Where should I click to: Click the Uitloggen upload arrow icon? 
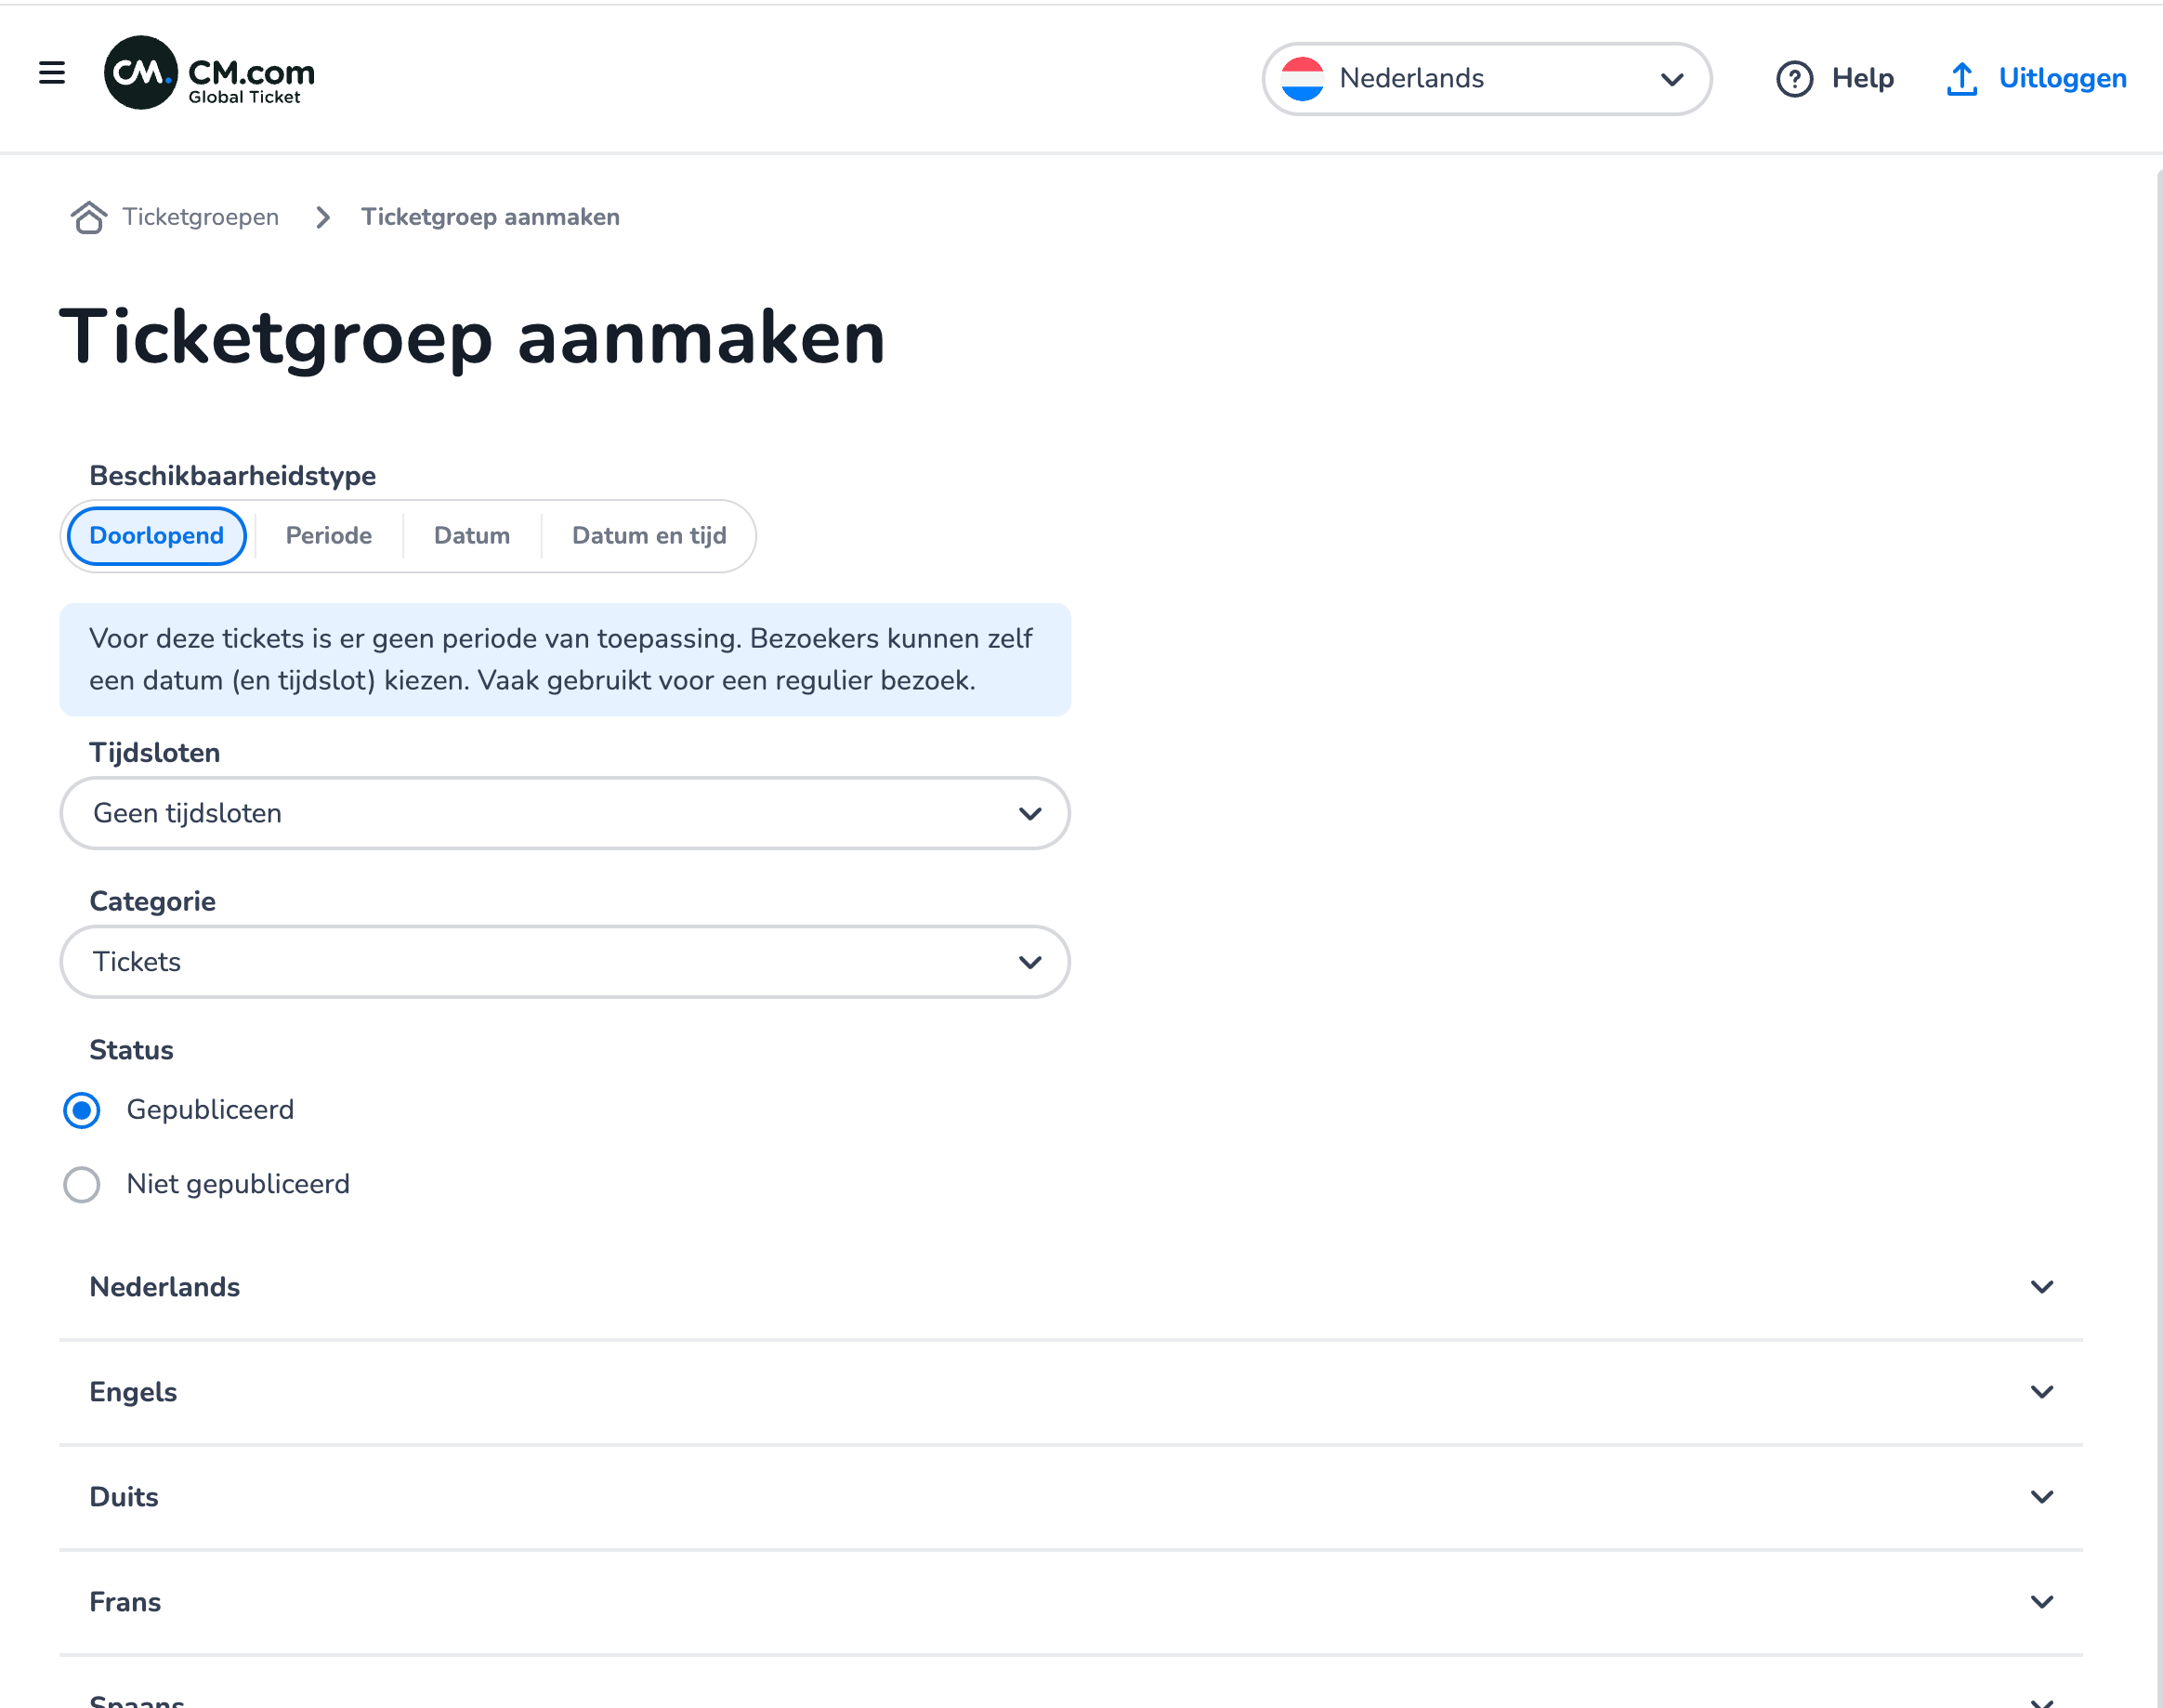tap(1962, 78)
